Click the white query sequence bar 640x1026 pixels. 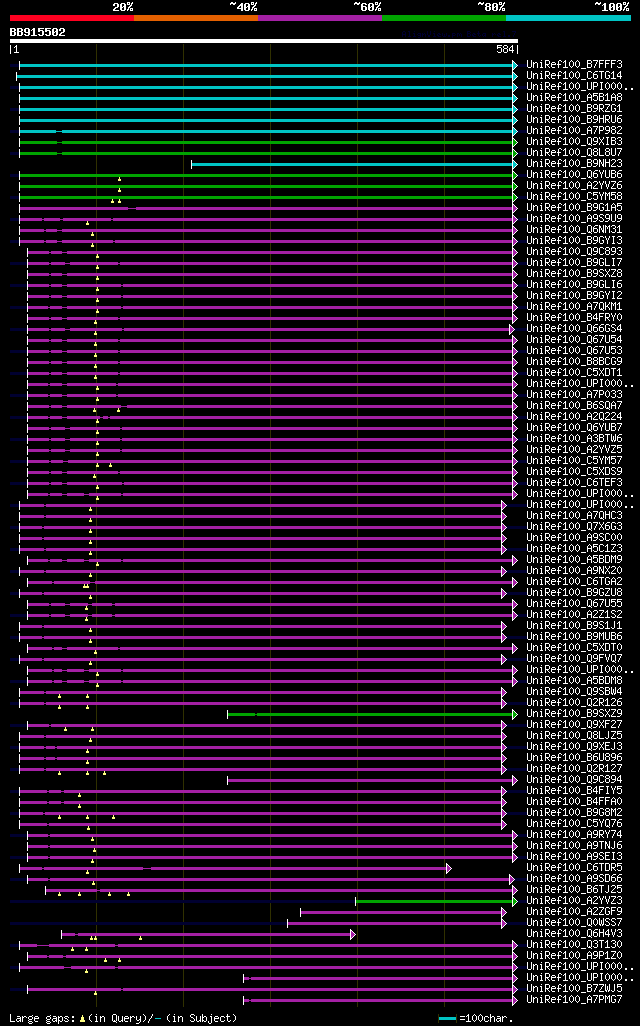coord(264,41)
